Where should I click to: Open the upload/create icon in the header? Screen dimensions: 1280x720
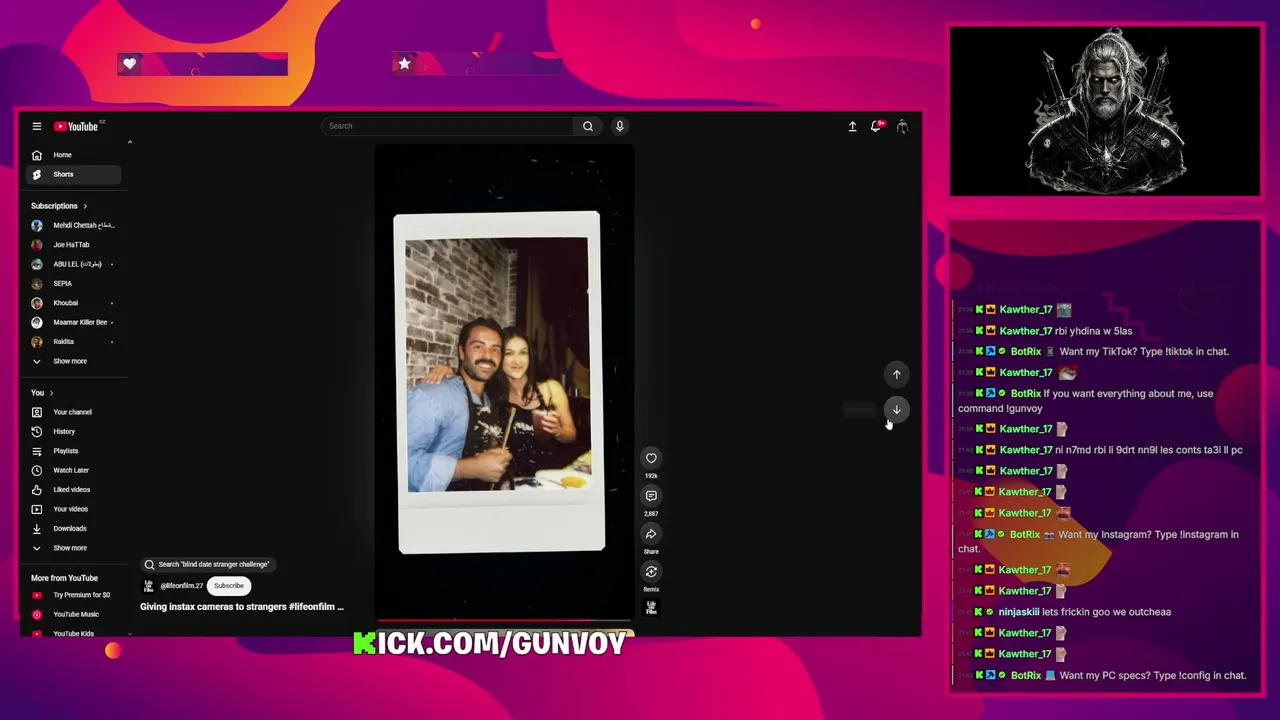click(852, 126)
